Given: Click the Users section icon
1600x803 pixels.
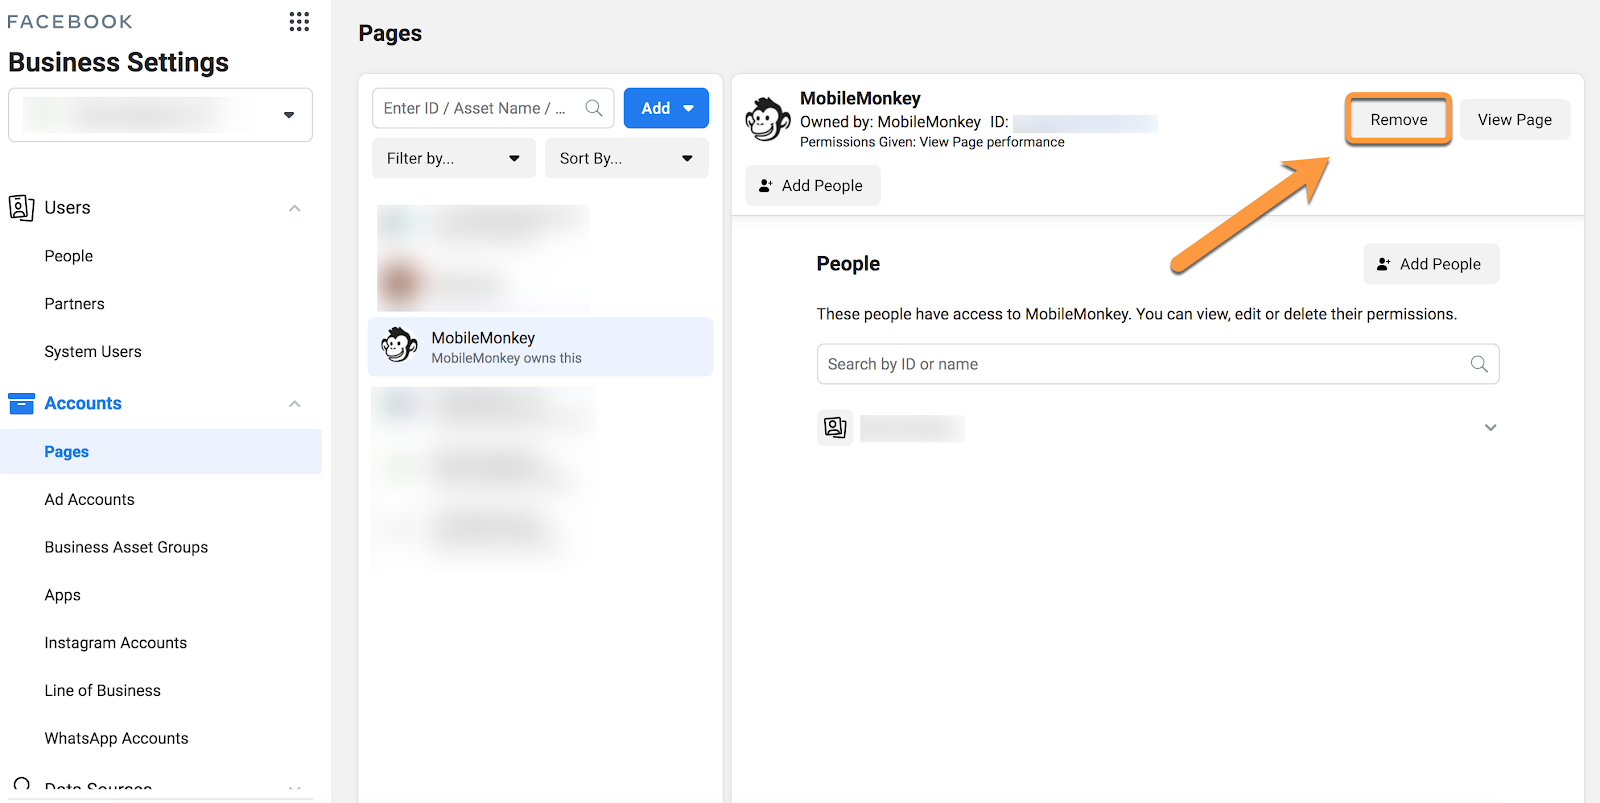Looking at the screenshot, I should point(21,207).
